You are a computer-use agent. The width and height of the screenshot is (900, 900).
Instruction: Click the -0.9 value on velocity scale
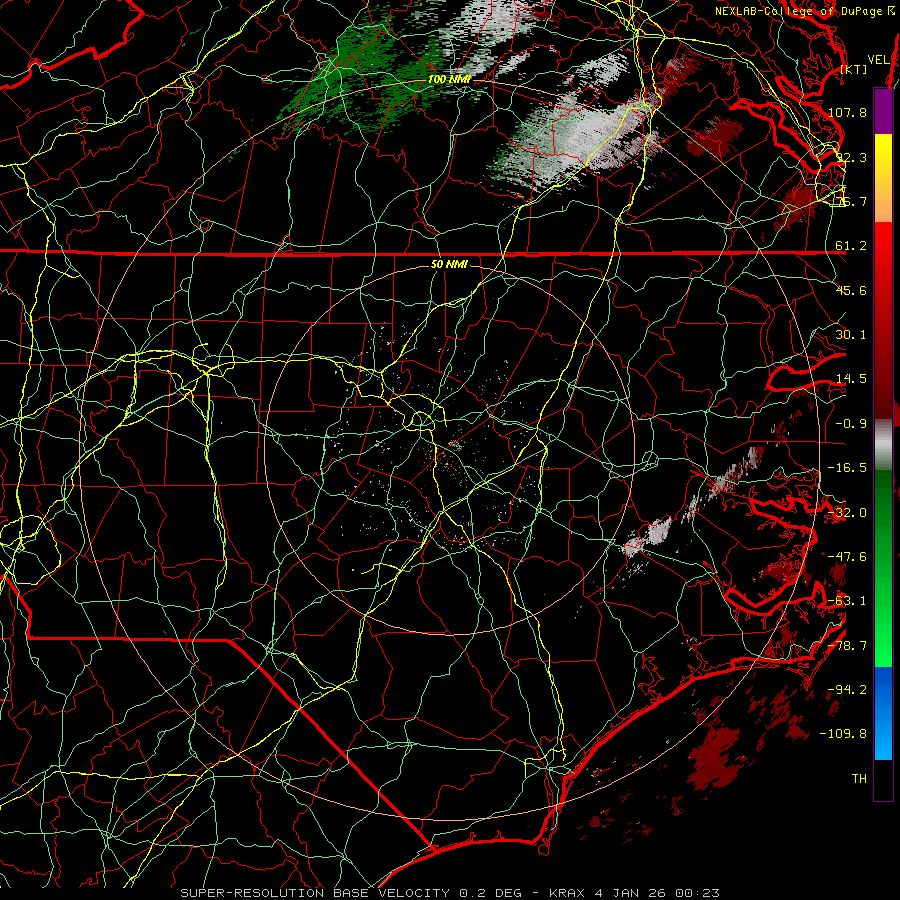(x=851, y=424)
